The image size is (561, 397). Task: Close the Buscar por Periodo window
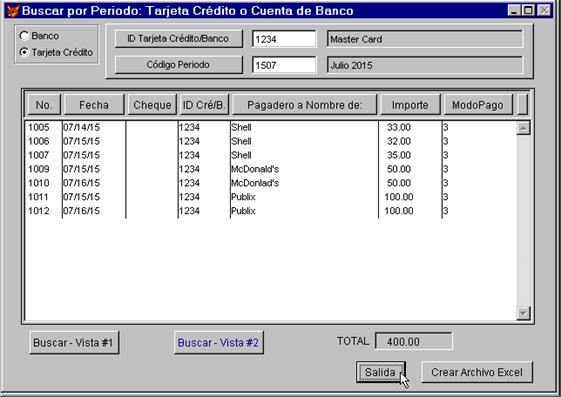(544, 10)
